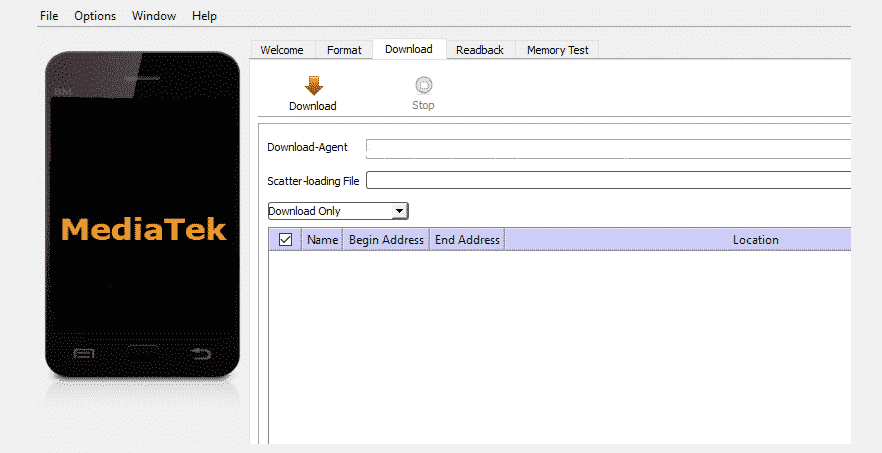
Task: Toggle the select-all checkbox in table header
Action: 285,240
